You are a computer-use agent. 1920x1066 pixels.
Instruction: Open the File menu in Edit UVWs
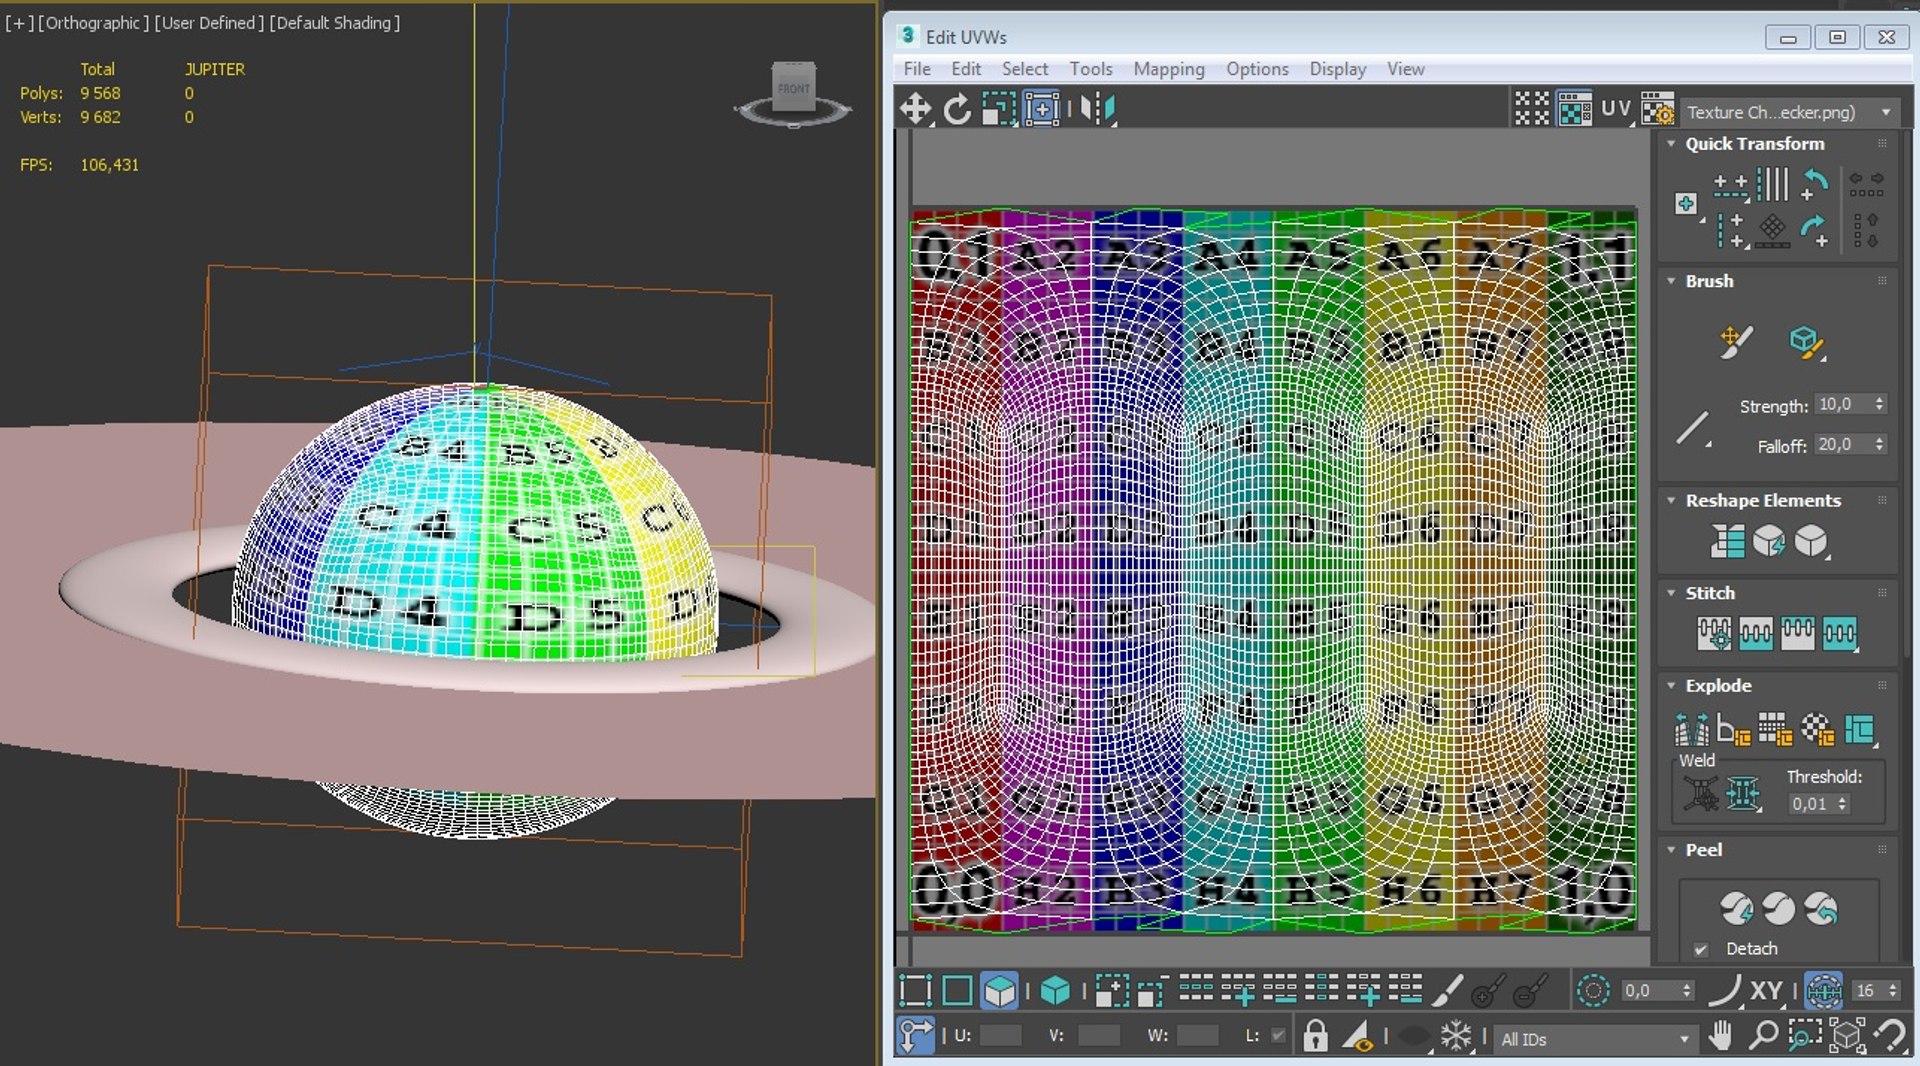916,69
